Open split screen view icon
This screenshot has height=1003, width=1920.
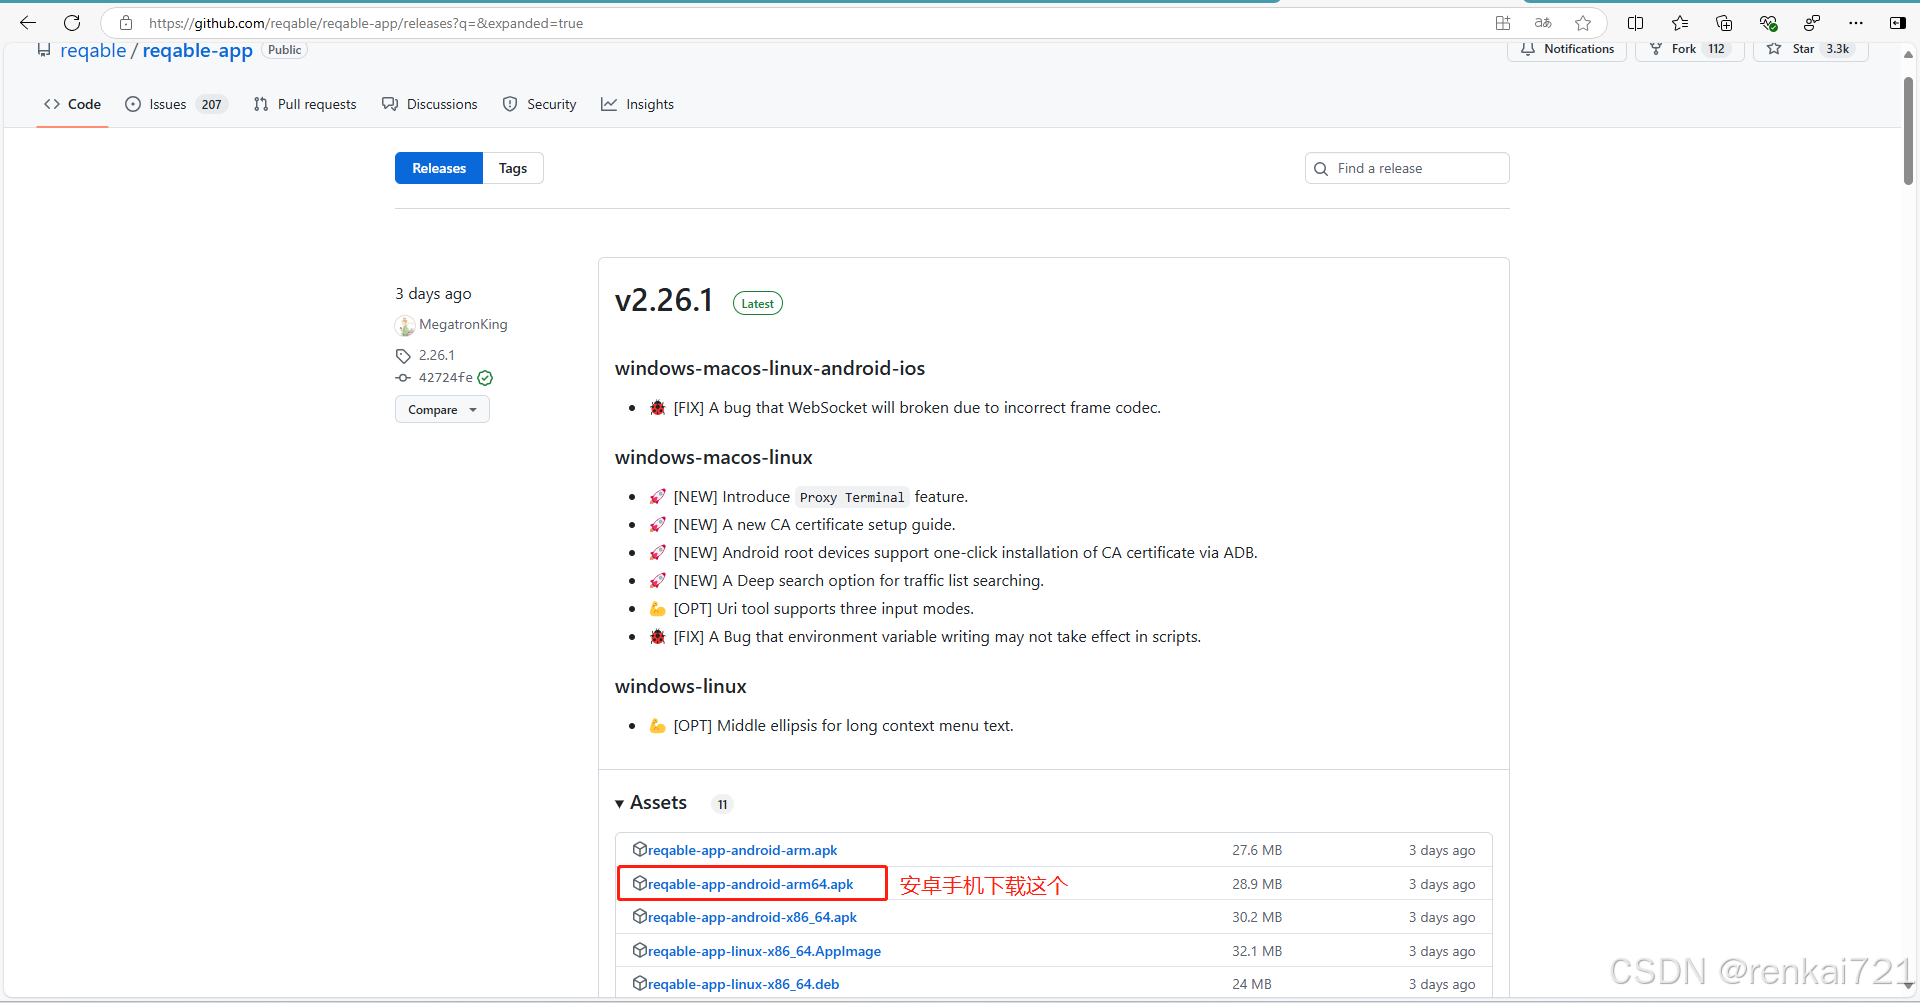coord(1636,23)
